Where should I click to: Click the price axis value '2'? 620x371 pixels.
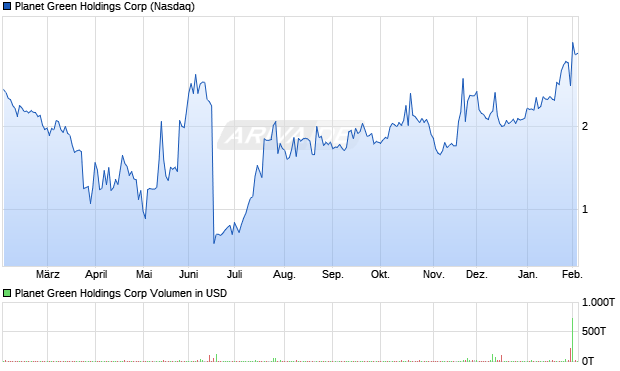point(585,127)
